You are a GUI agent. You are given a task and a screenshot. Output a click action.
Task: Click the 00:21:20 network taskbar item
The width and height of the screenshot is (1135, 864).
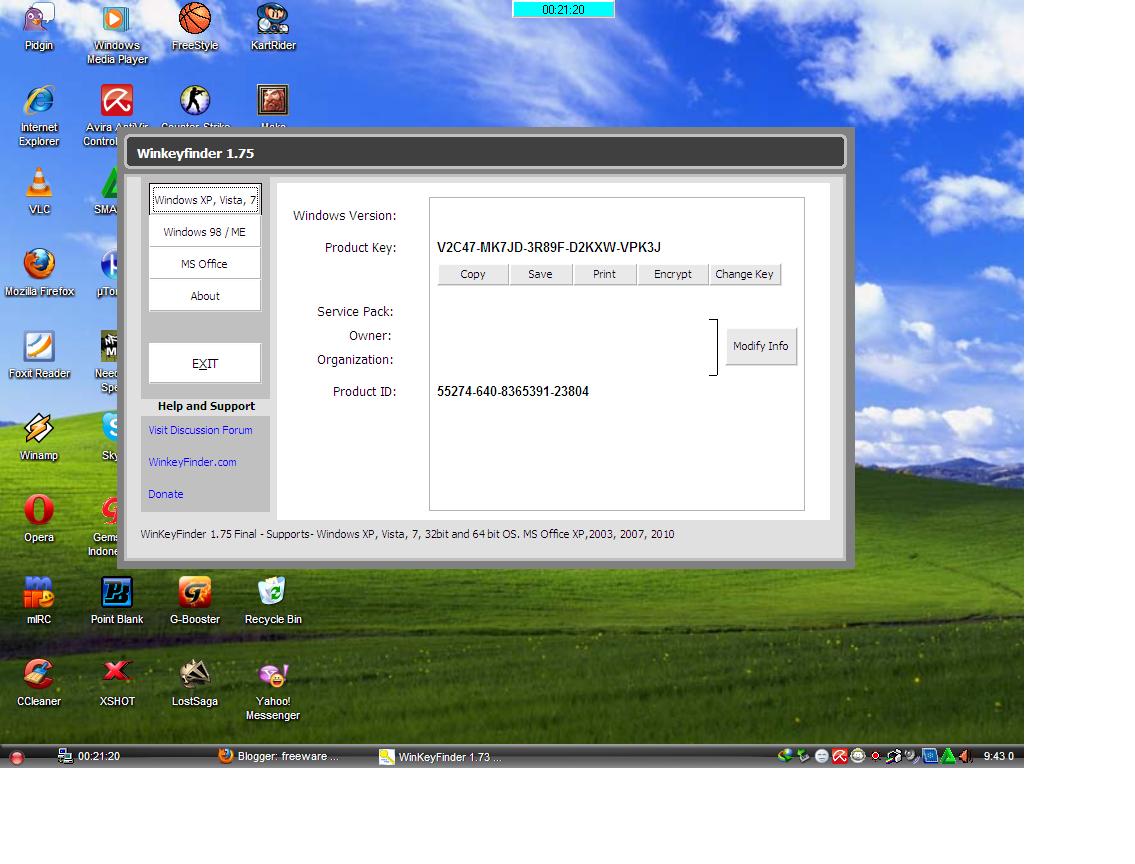click(x=89, y=756)
